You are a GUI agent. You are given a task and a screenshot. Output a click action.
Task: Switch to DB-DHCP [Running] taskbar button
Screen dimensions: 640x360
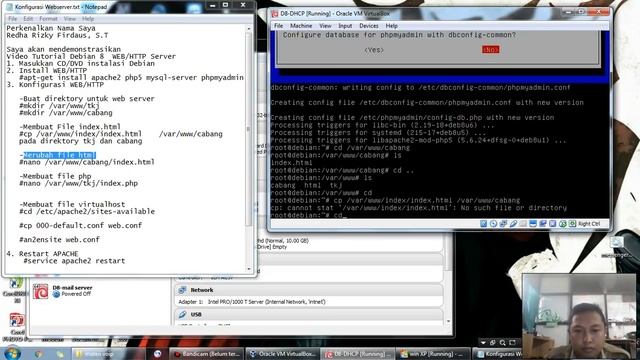click(x=358, y=354)
